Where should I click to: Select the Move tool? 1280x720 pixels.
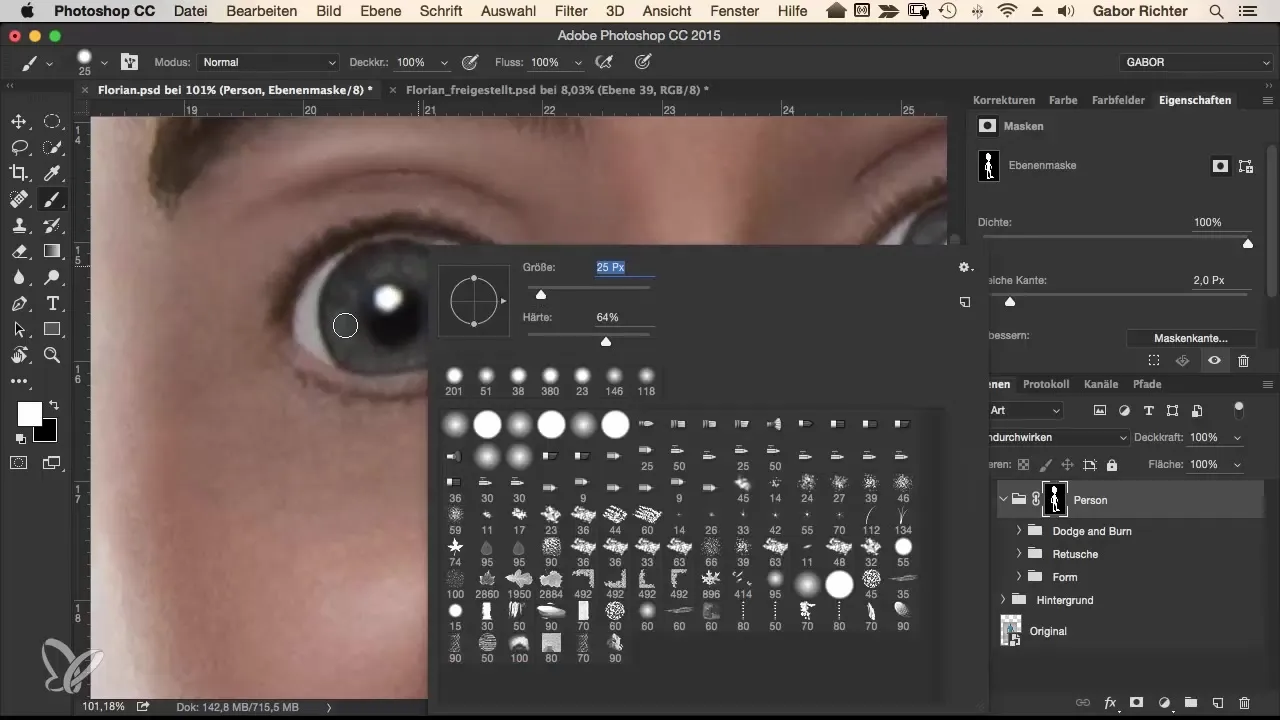[x=19, y=122]
